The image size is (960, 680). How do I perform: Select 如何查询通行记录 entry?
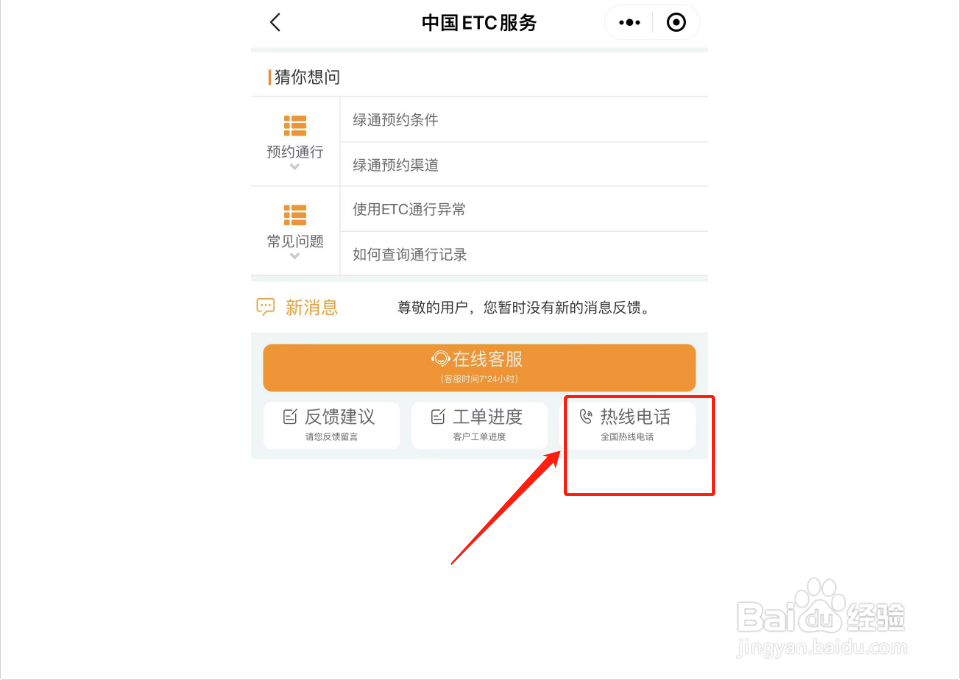point(524,254)
